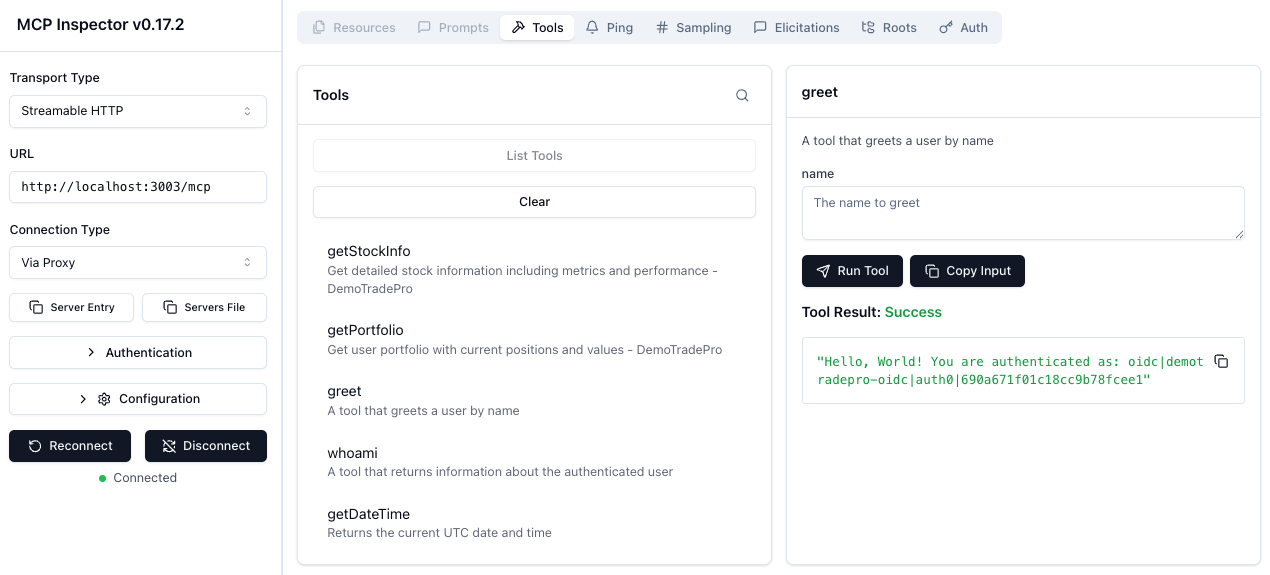This screenshot has height=575, width=1270.
Task: Click the Servers File button
Action: [204, 308]
